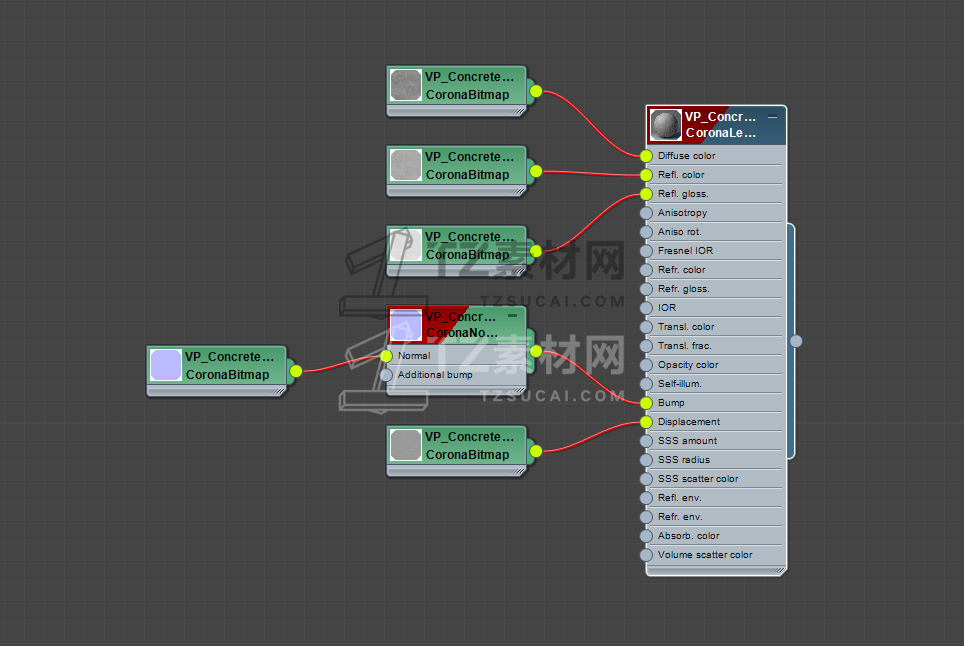Screen dimensions: 964x646
Task: Click the Opacity color input socket
Action: [x=646, y=365]
